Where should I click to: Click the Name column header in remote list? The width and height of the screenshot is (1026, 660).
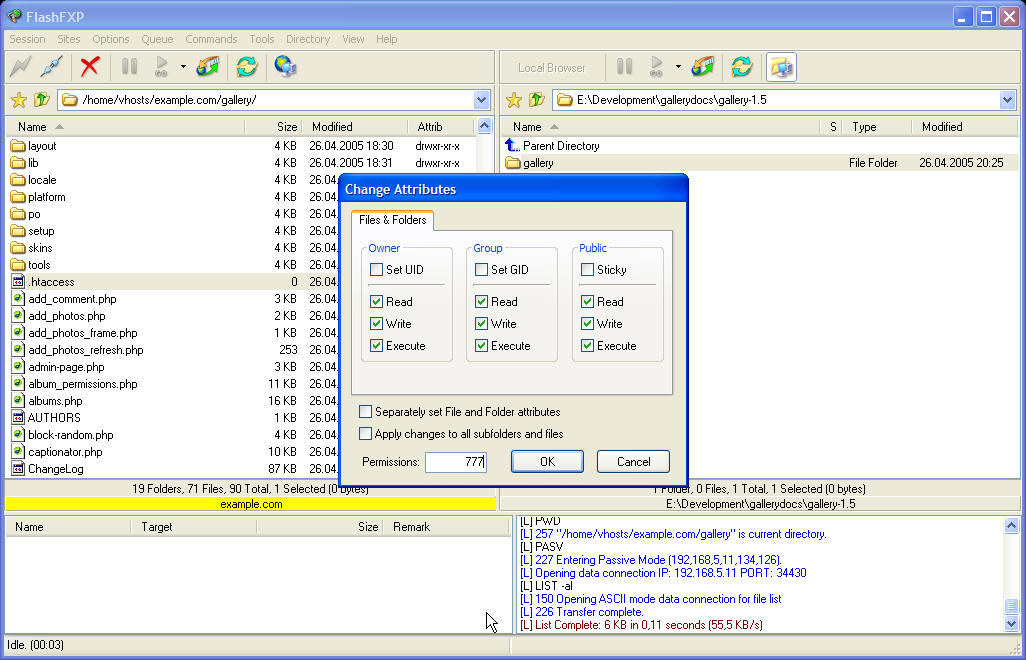126,127
